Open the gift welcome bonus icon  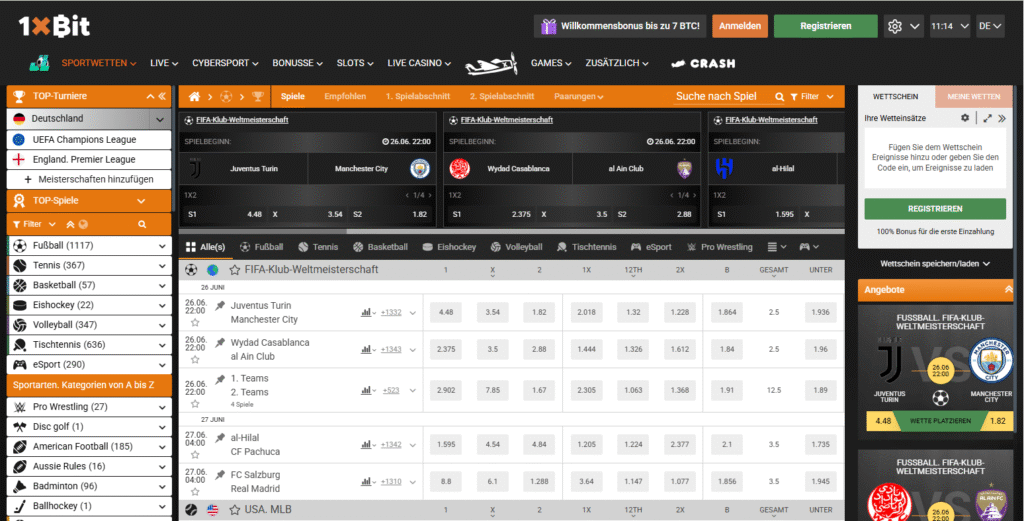(549, 26)
